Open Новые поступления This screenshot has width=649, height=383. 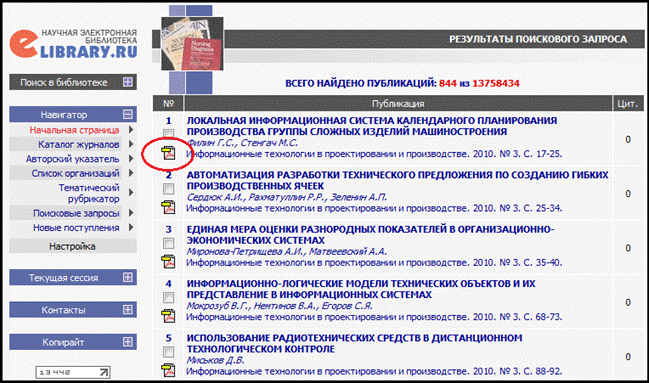76,228
